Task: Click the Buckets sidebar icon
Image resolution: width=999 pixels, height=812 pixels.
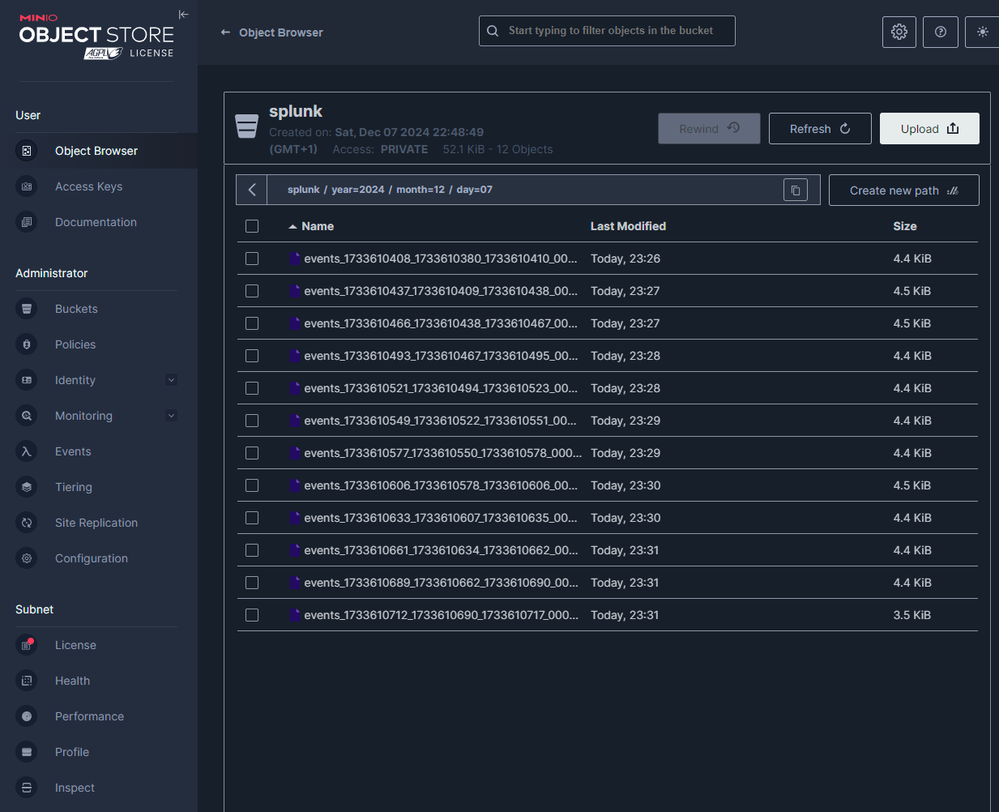Action: point(27,309)
